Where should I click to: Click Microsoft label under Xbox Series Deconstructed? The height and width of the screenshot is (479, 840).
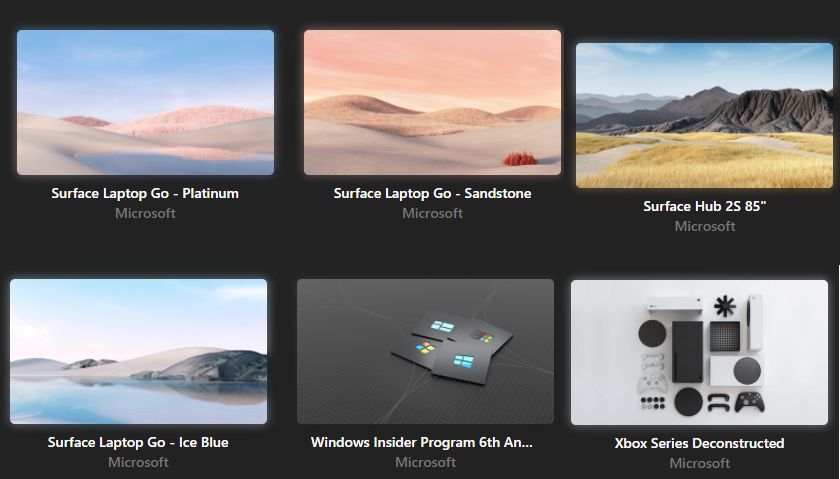click(x=699, y=463)
